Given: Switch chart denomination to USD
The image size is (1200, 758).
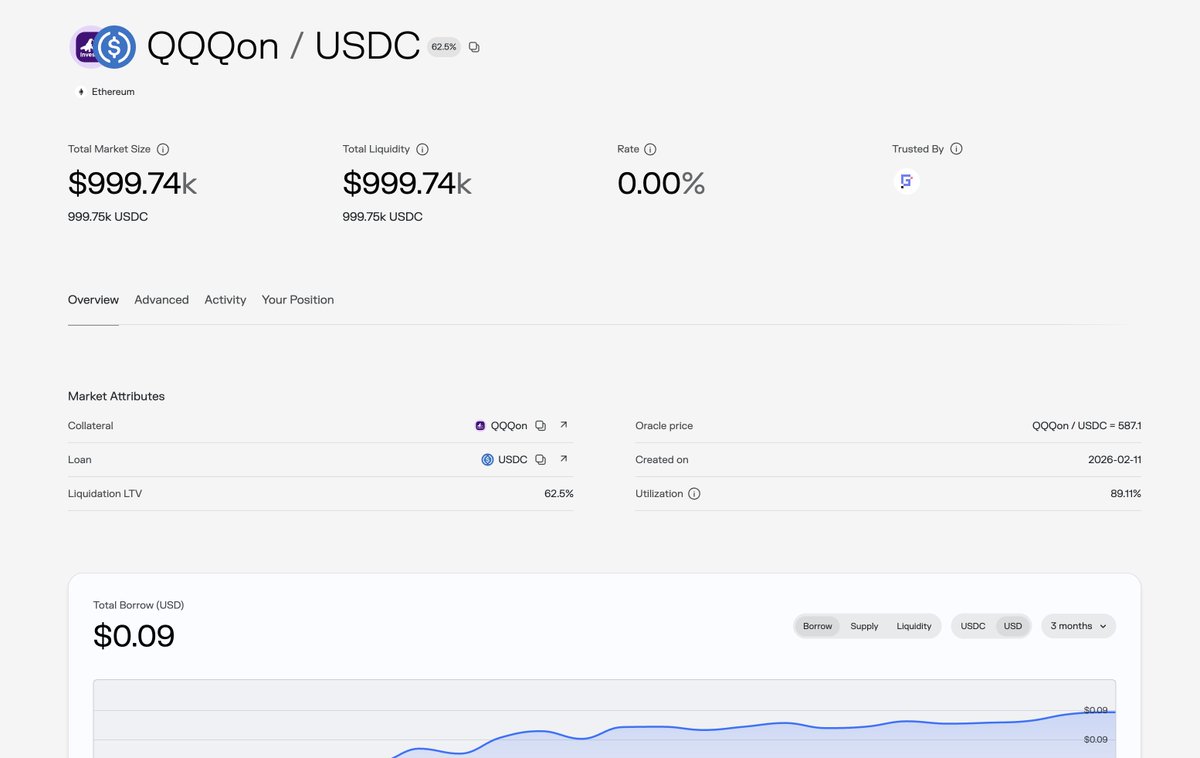Looking at the screenshot, I should pyautogui.click(x=1013, y=626).
